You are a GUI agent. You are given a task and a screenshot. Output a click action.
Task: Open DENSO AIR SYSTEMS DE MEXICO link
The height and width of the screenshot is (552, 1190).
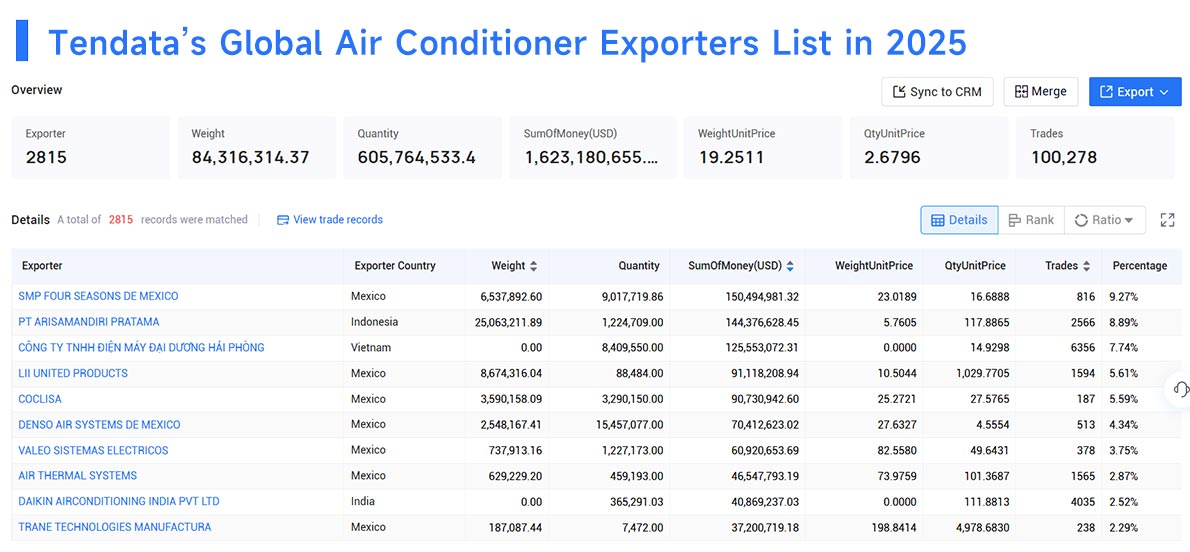pos(99,424)
